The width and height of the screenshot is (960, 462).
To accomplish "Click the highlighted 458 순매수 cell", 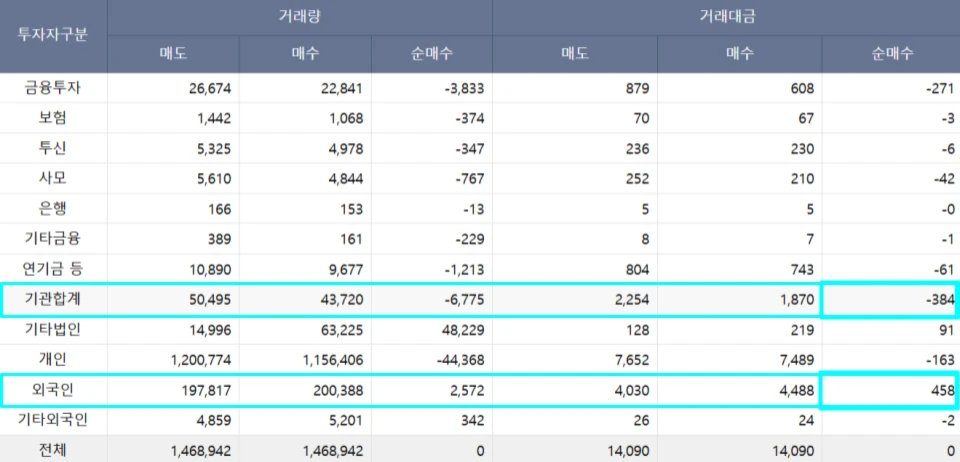I will (889, 390).
